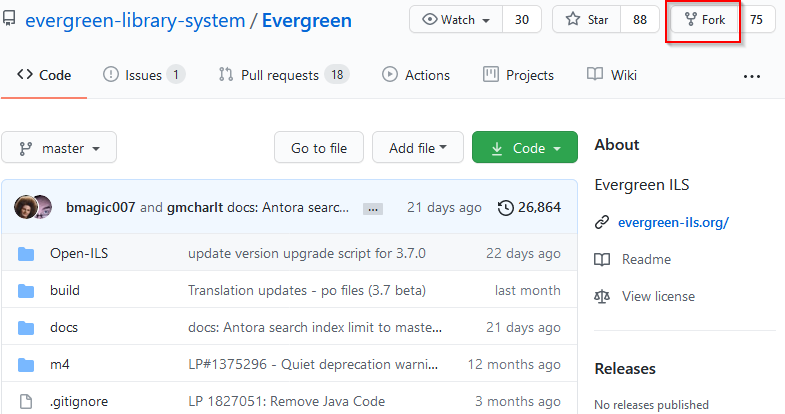Click the commit history clock icon
This screenshot has width=785, height=414.
click(506, 208)
